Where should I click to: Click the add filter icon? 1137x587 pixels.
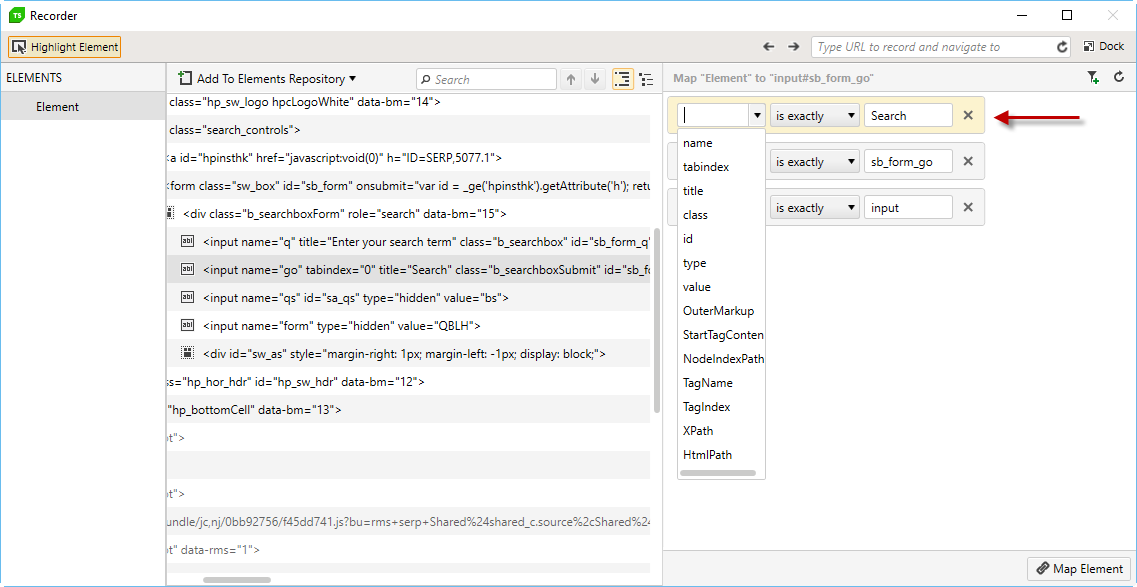(x=1093, y=78)
